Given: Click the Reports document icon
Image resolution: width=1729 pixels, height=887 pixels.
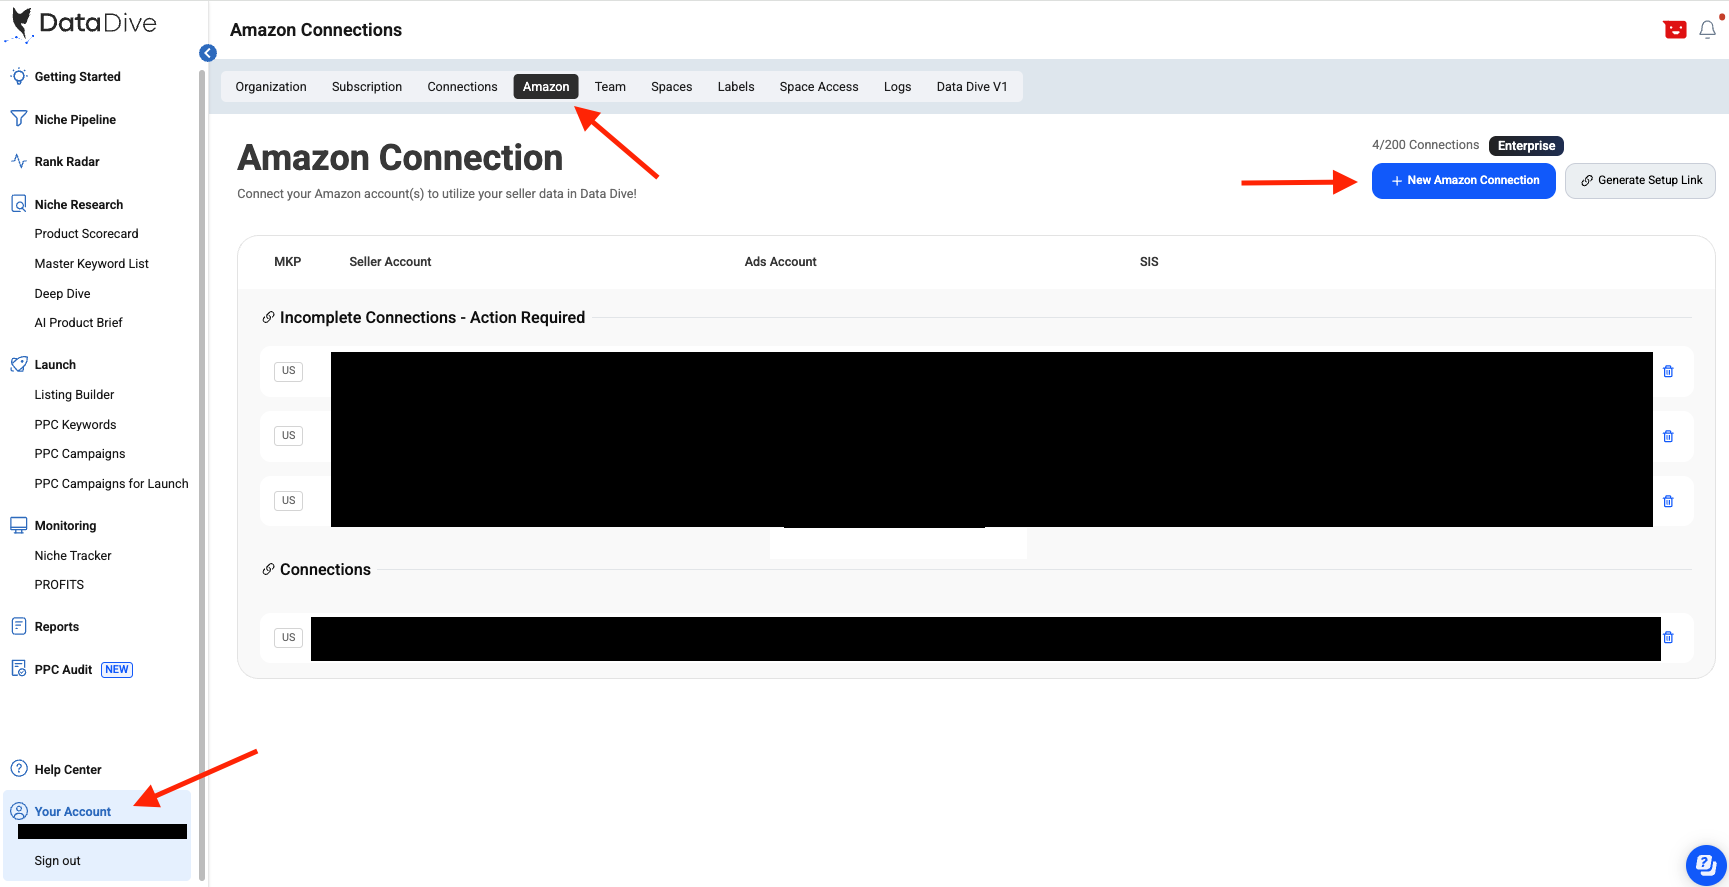Looking at the screenshot, I should click(x=18, y=626).
